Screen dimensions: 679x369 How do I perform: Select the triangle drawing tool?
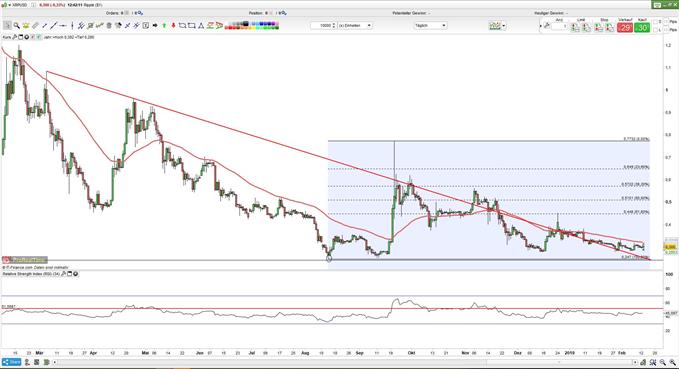(x=201, y=26)
